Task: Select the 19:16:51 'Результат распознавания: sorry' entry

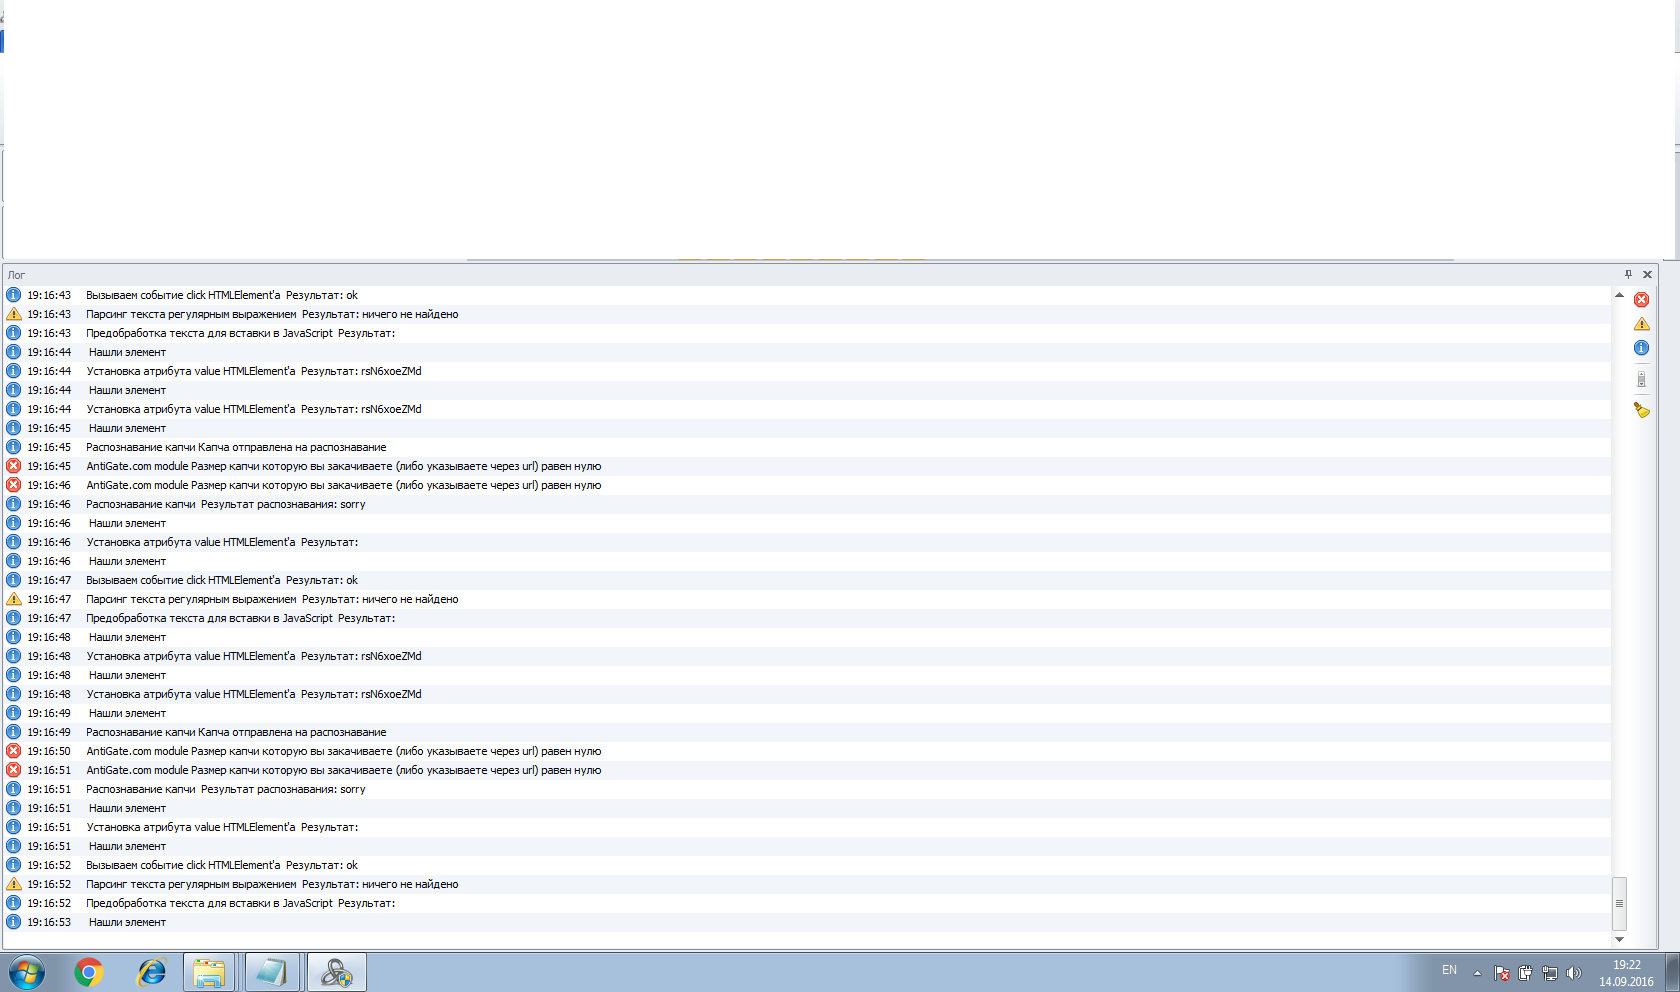Action: pos(807,789)
